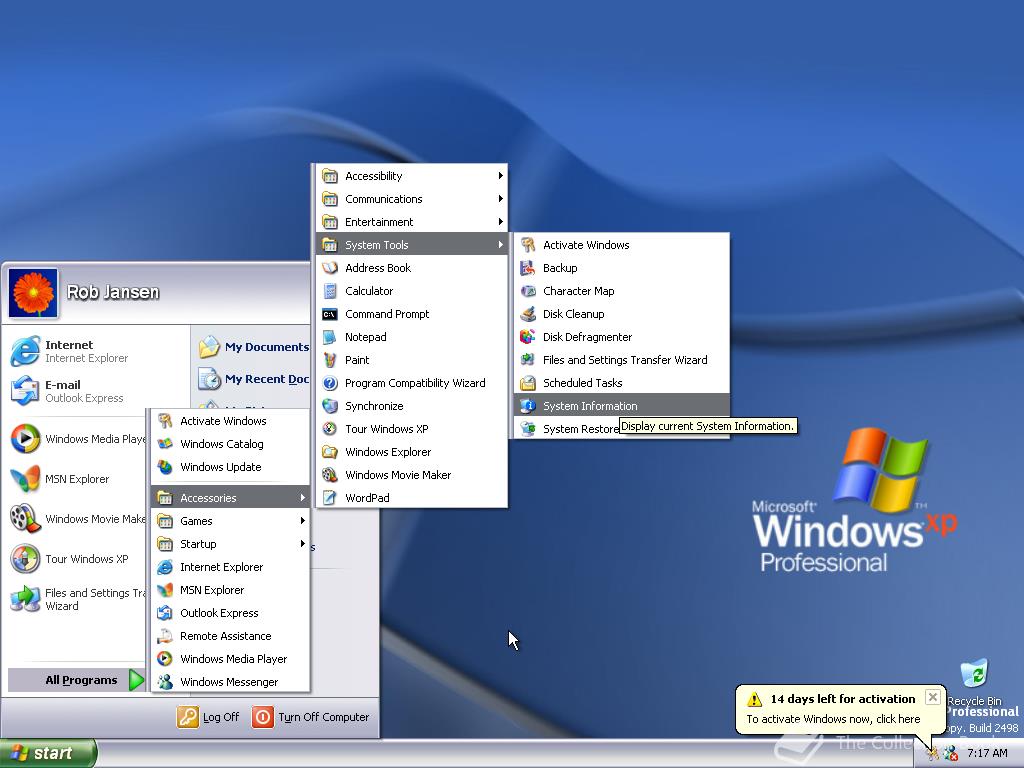Click the Backup icon in System Tools
Image resolution: width=1024 pixels, height=768 pixels.
coord(528,268)
